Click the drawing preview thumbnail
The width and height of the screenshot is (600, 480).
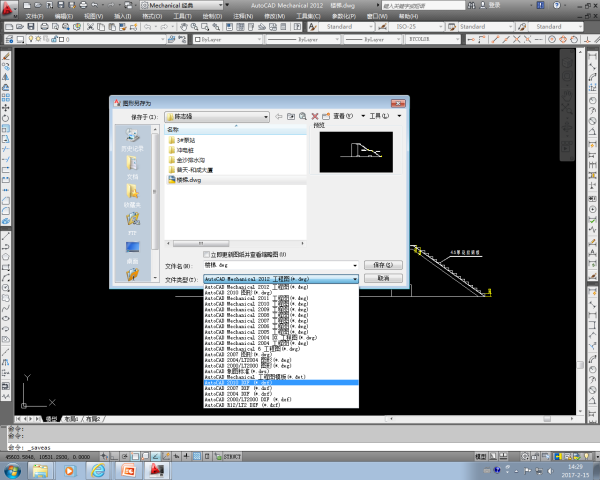[x=356, y=152]
